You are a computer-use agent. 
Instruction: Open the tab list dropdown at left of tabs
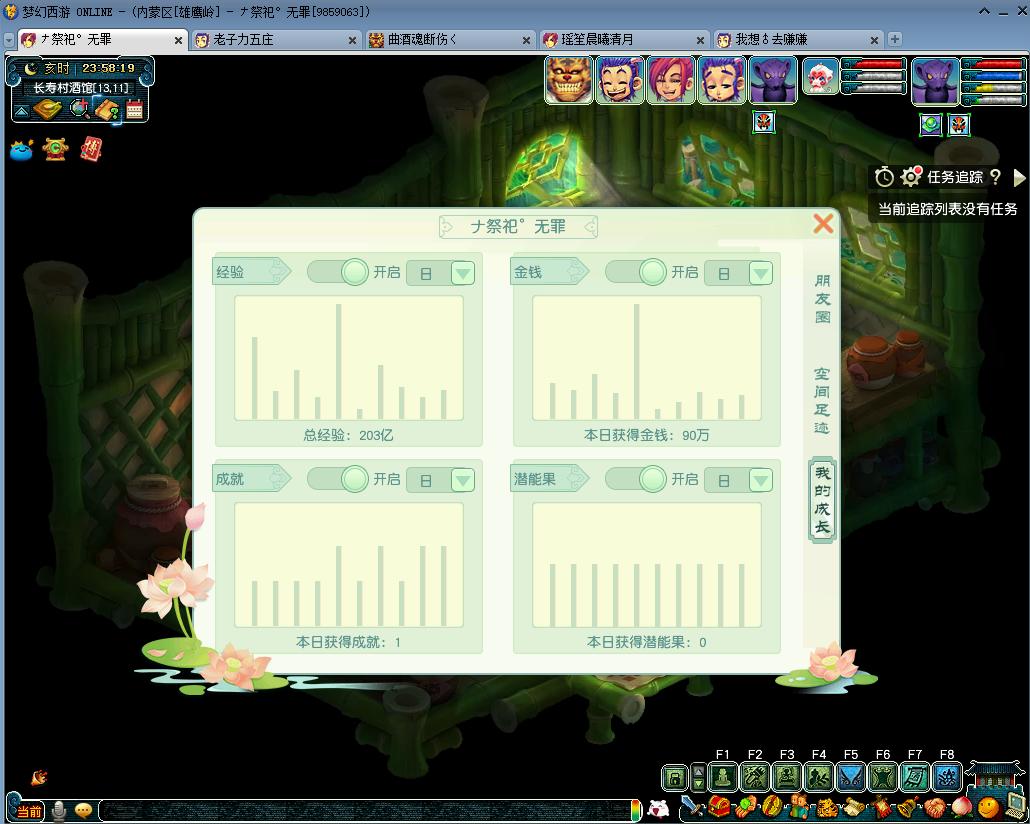[9, 40]
